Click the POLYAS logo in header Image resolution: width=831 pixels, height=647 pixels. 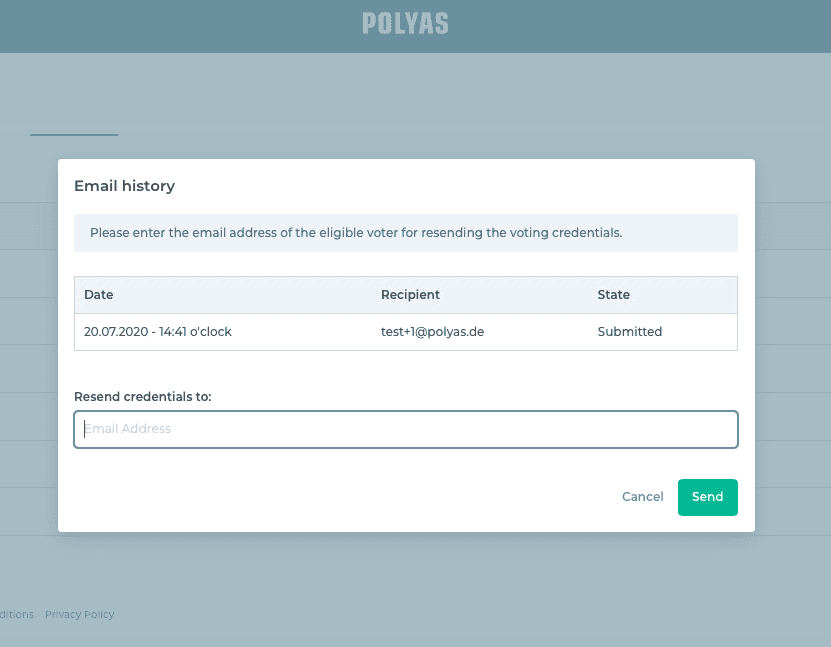pos(405,24)
